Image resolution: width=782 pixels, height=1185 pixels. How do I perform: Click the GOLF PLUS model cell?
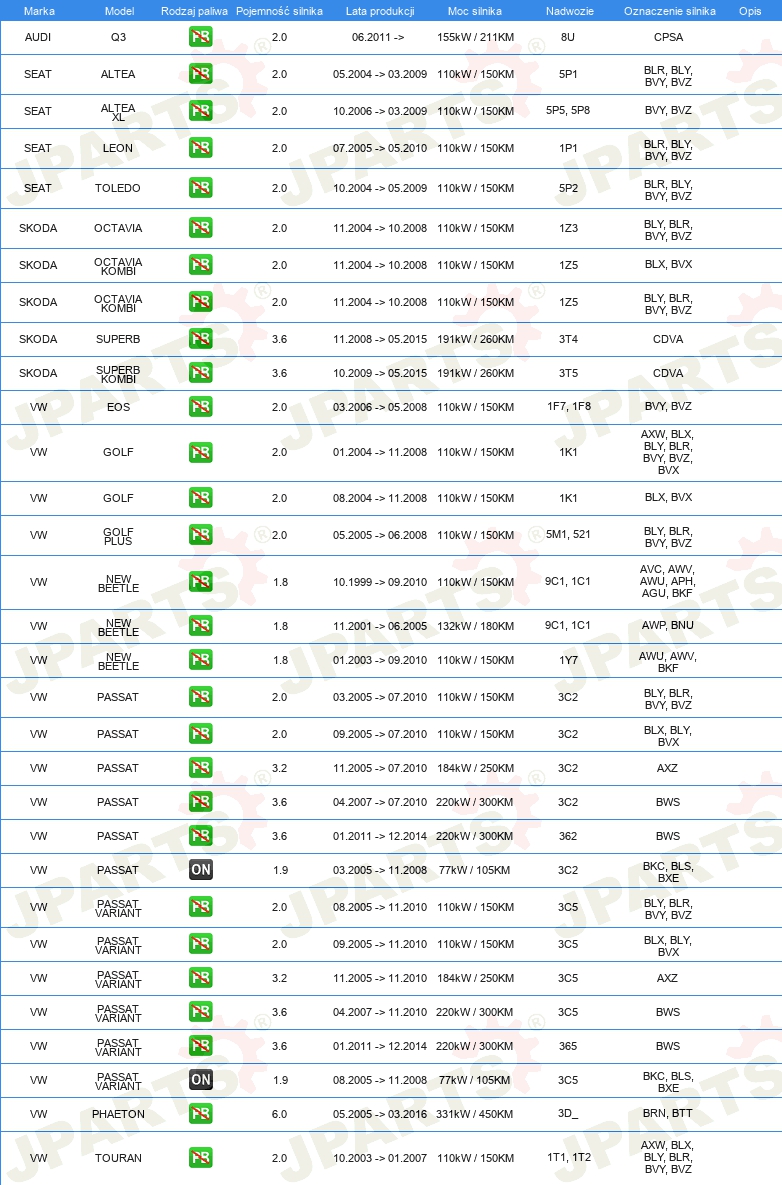[119, 537]
